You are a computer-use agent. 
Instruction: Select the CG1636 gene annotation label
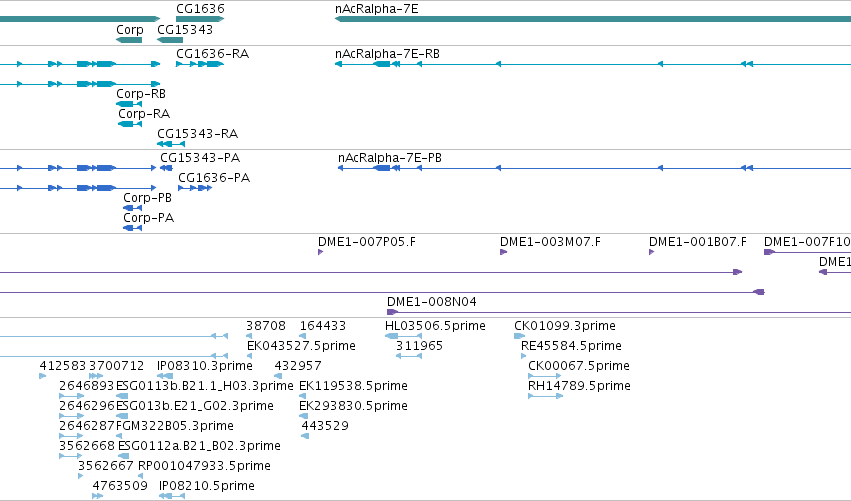(x=200, y=9)
